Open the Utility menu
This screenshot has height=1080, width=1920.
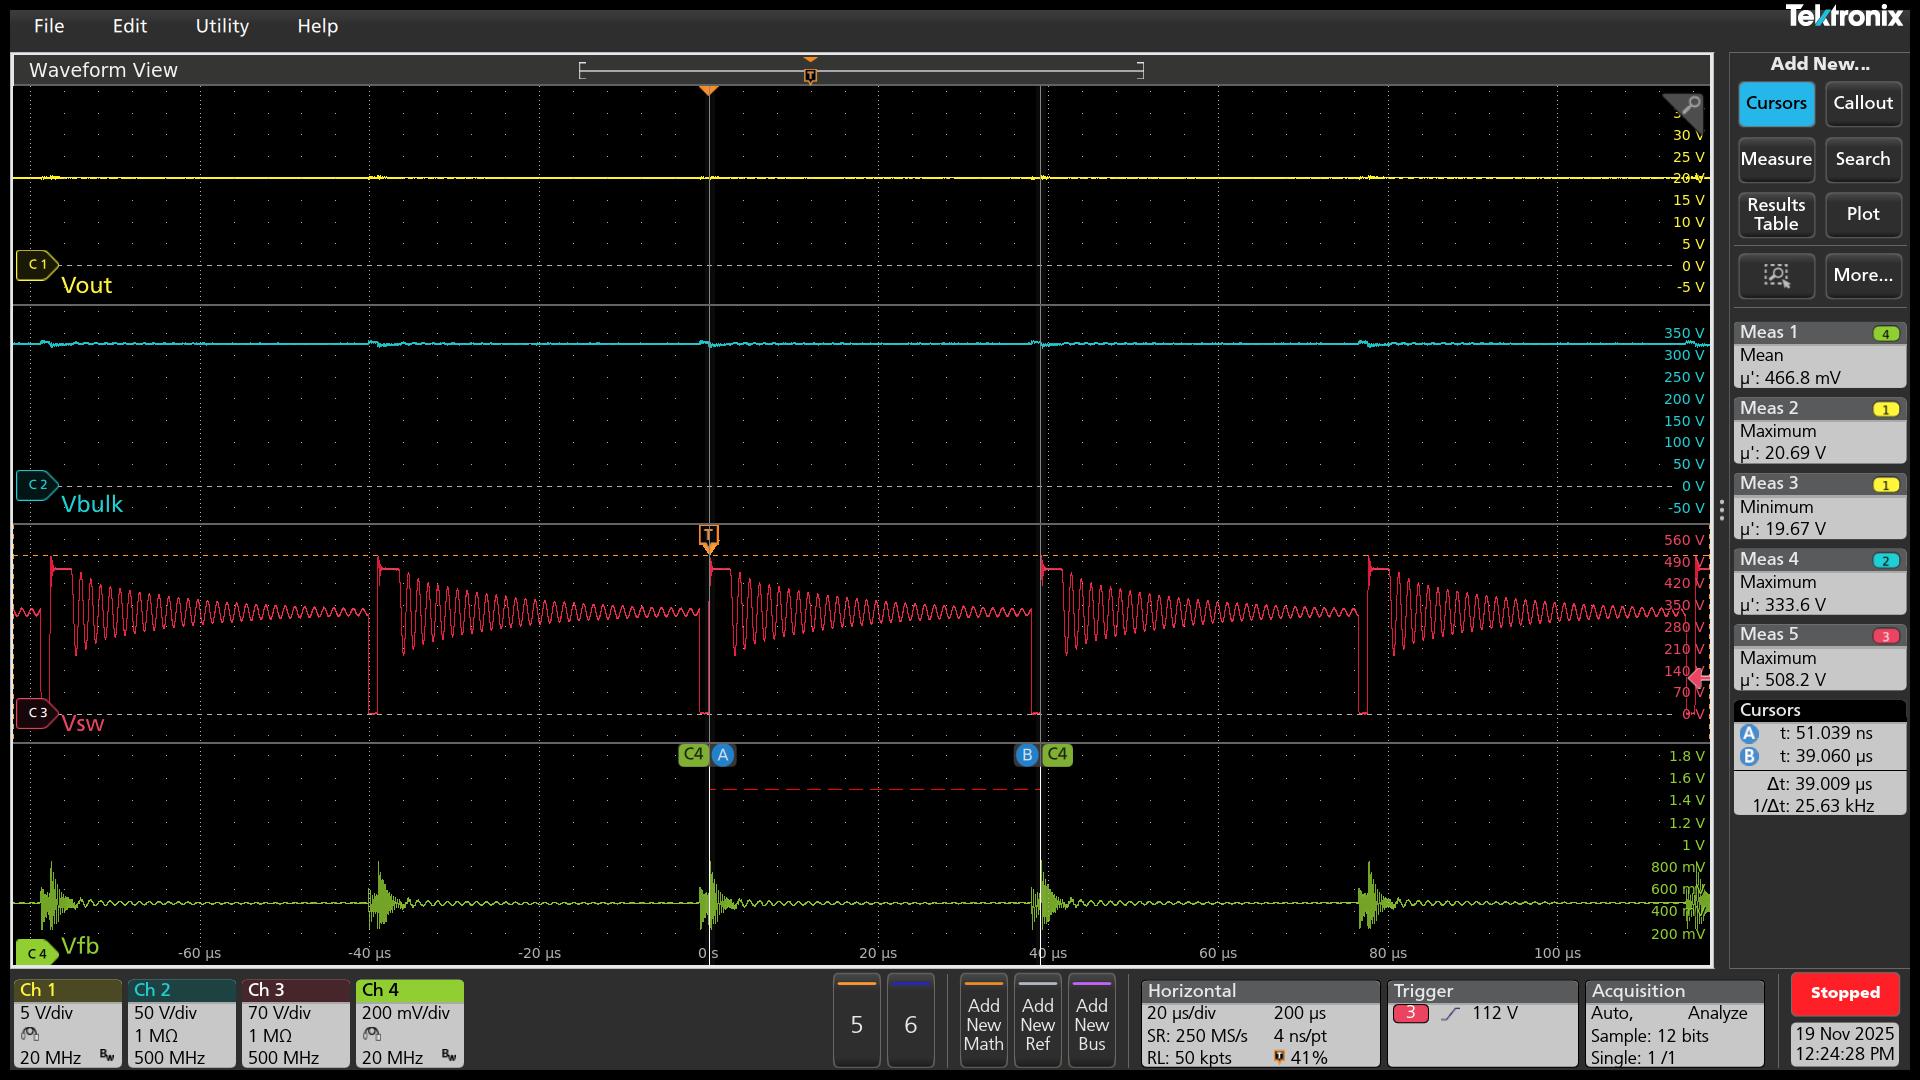pyautogui.click(x=222, y=26)
